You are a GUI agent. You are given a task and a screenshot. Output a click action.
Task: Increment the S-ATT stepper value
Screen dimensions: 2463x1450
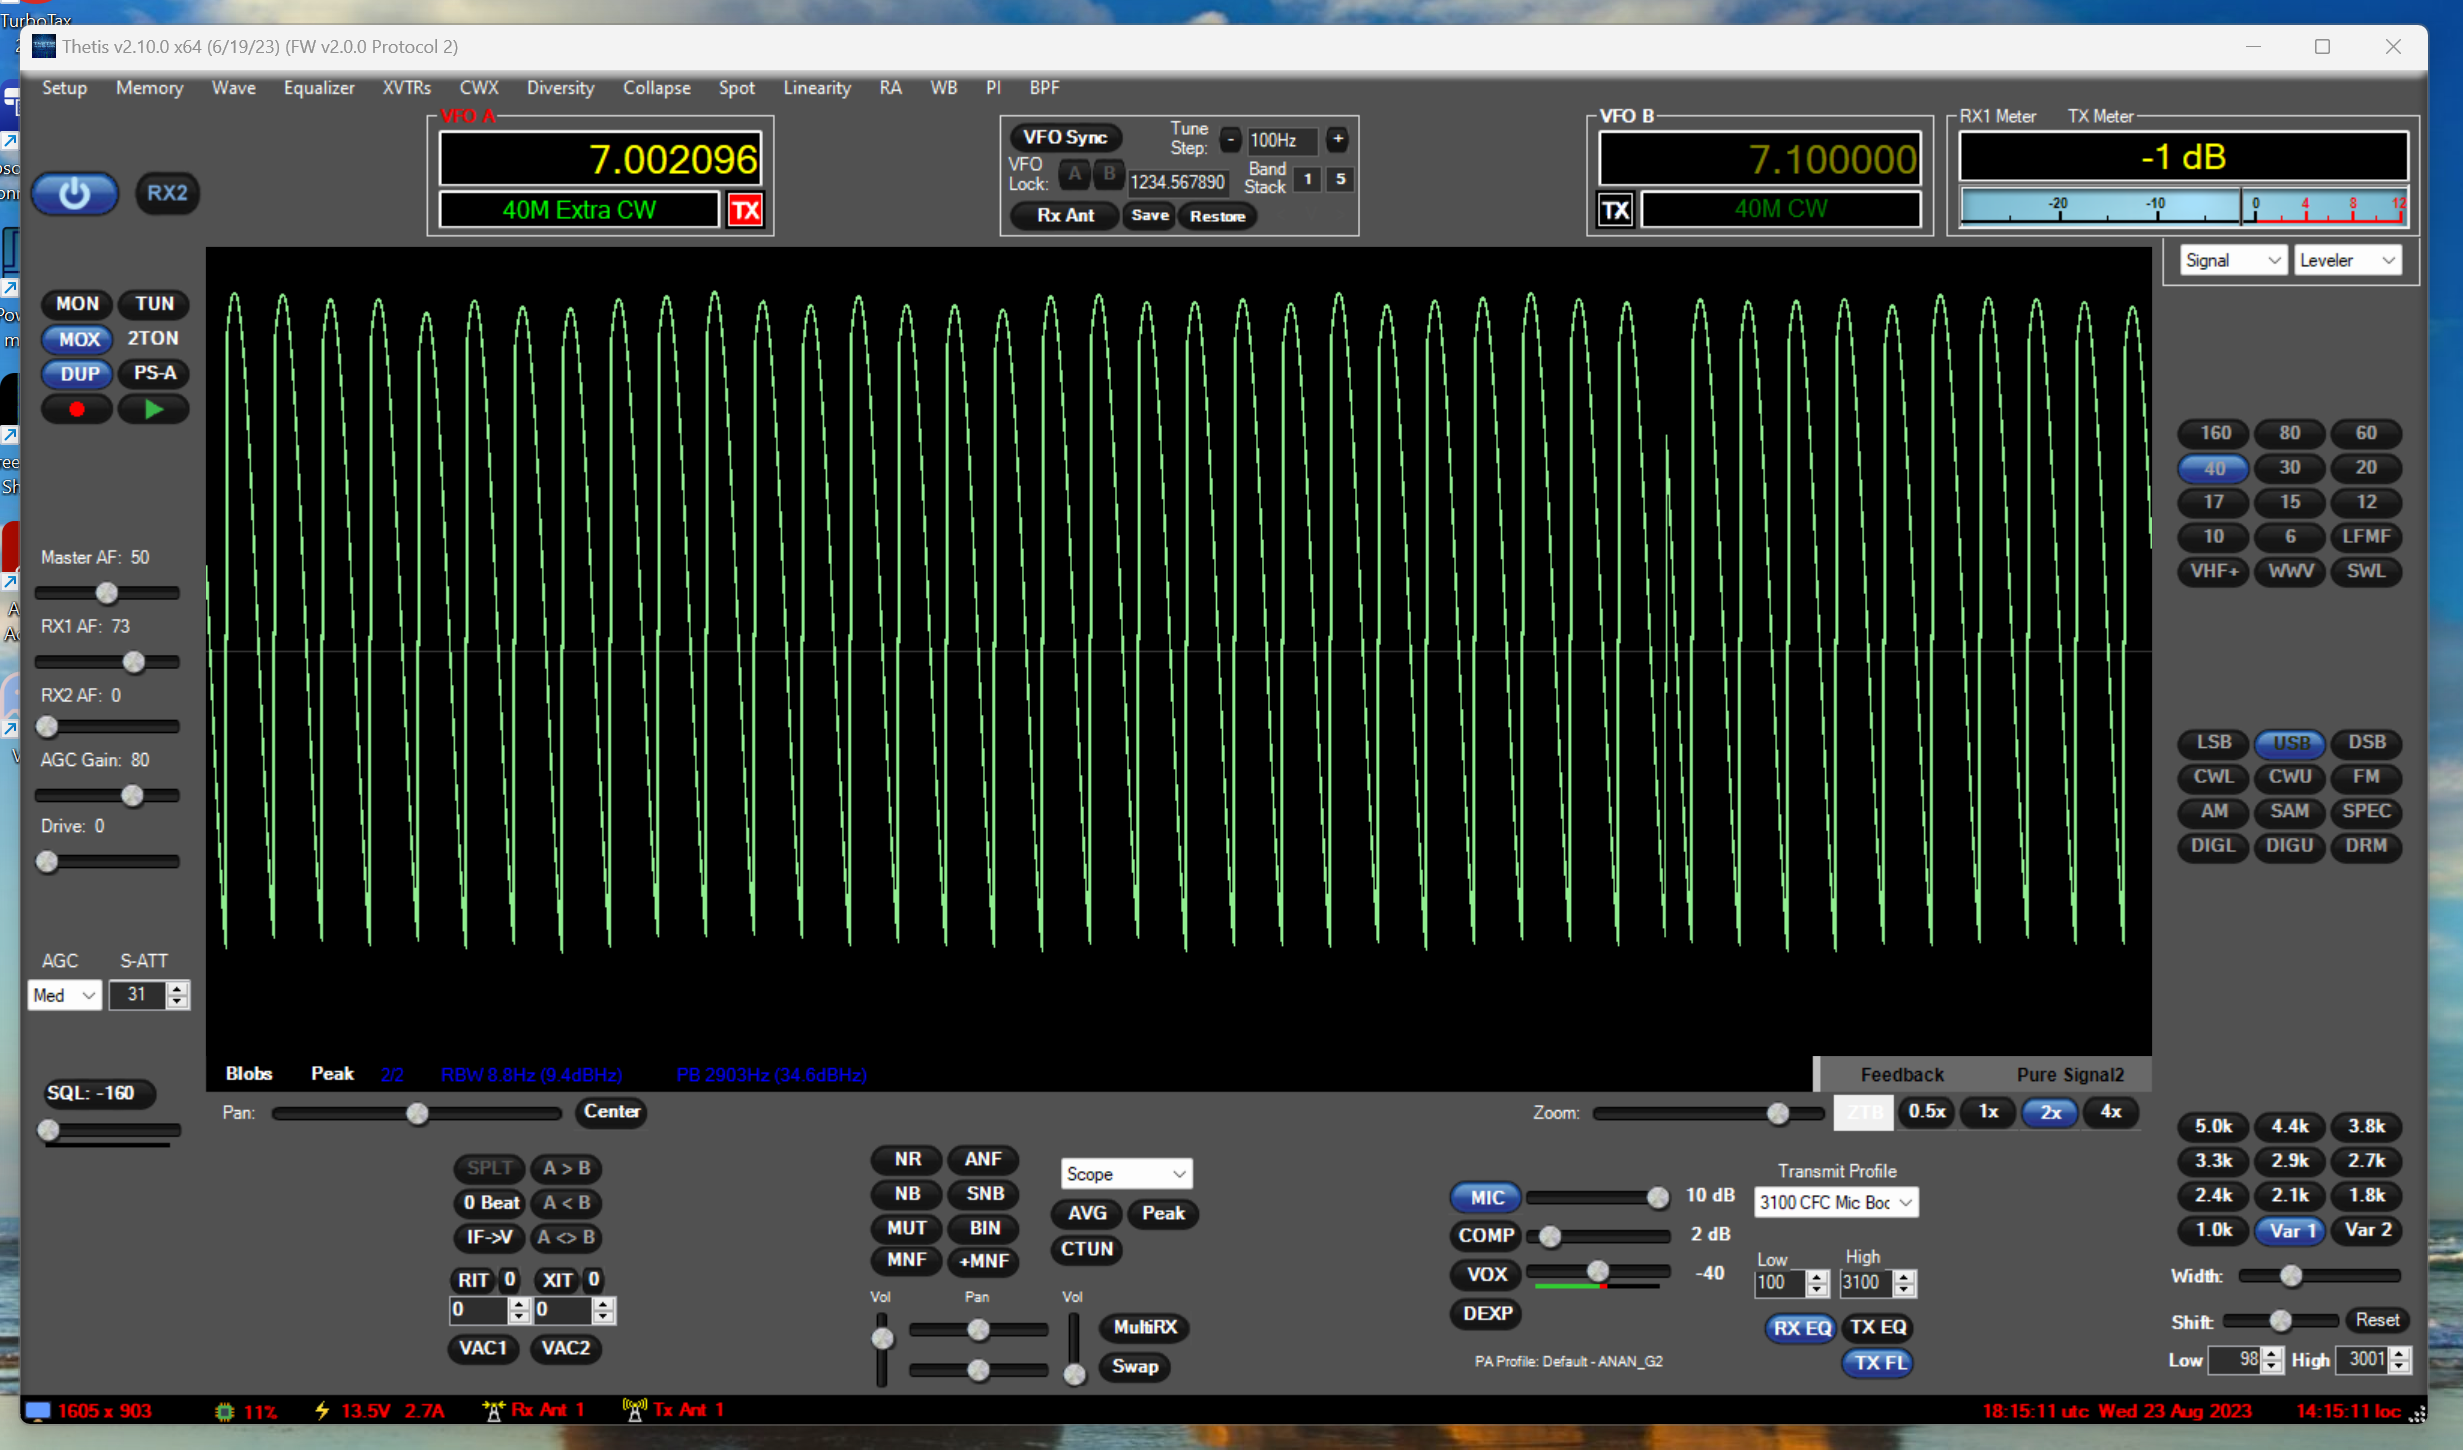(x=178, y=989)
